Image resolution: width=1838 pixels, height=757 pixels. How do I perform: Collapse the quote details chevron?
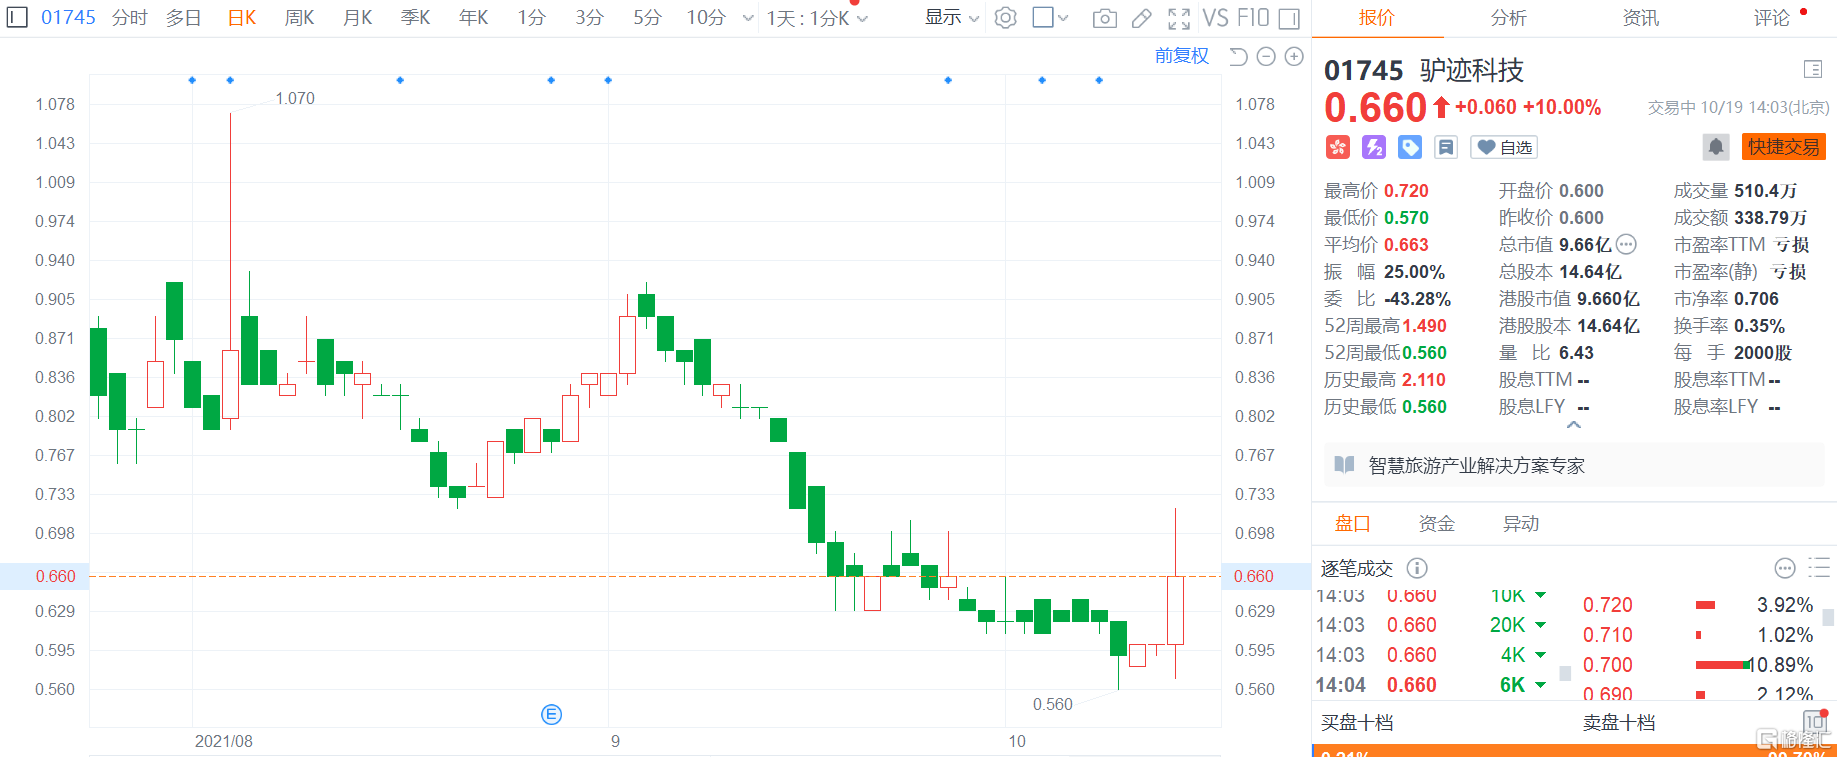click(1574, 425)
